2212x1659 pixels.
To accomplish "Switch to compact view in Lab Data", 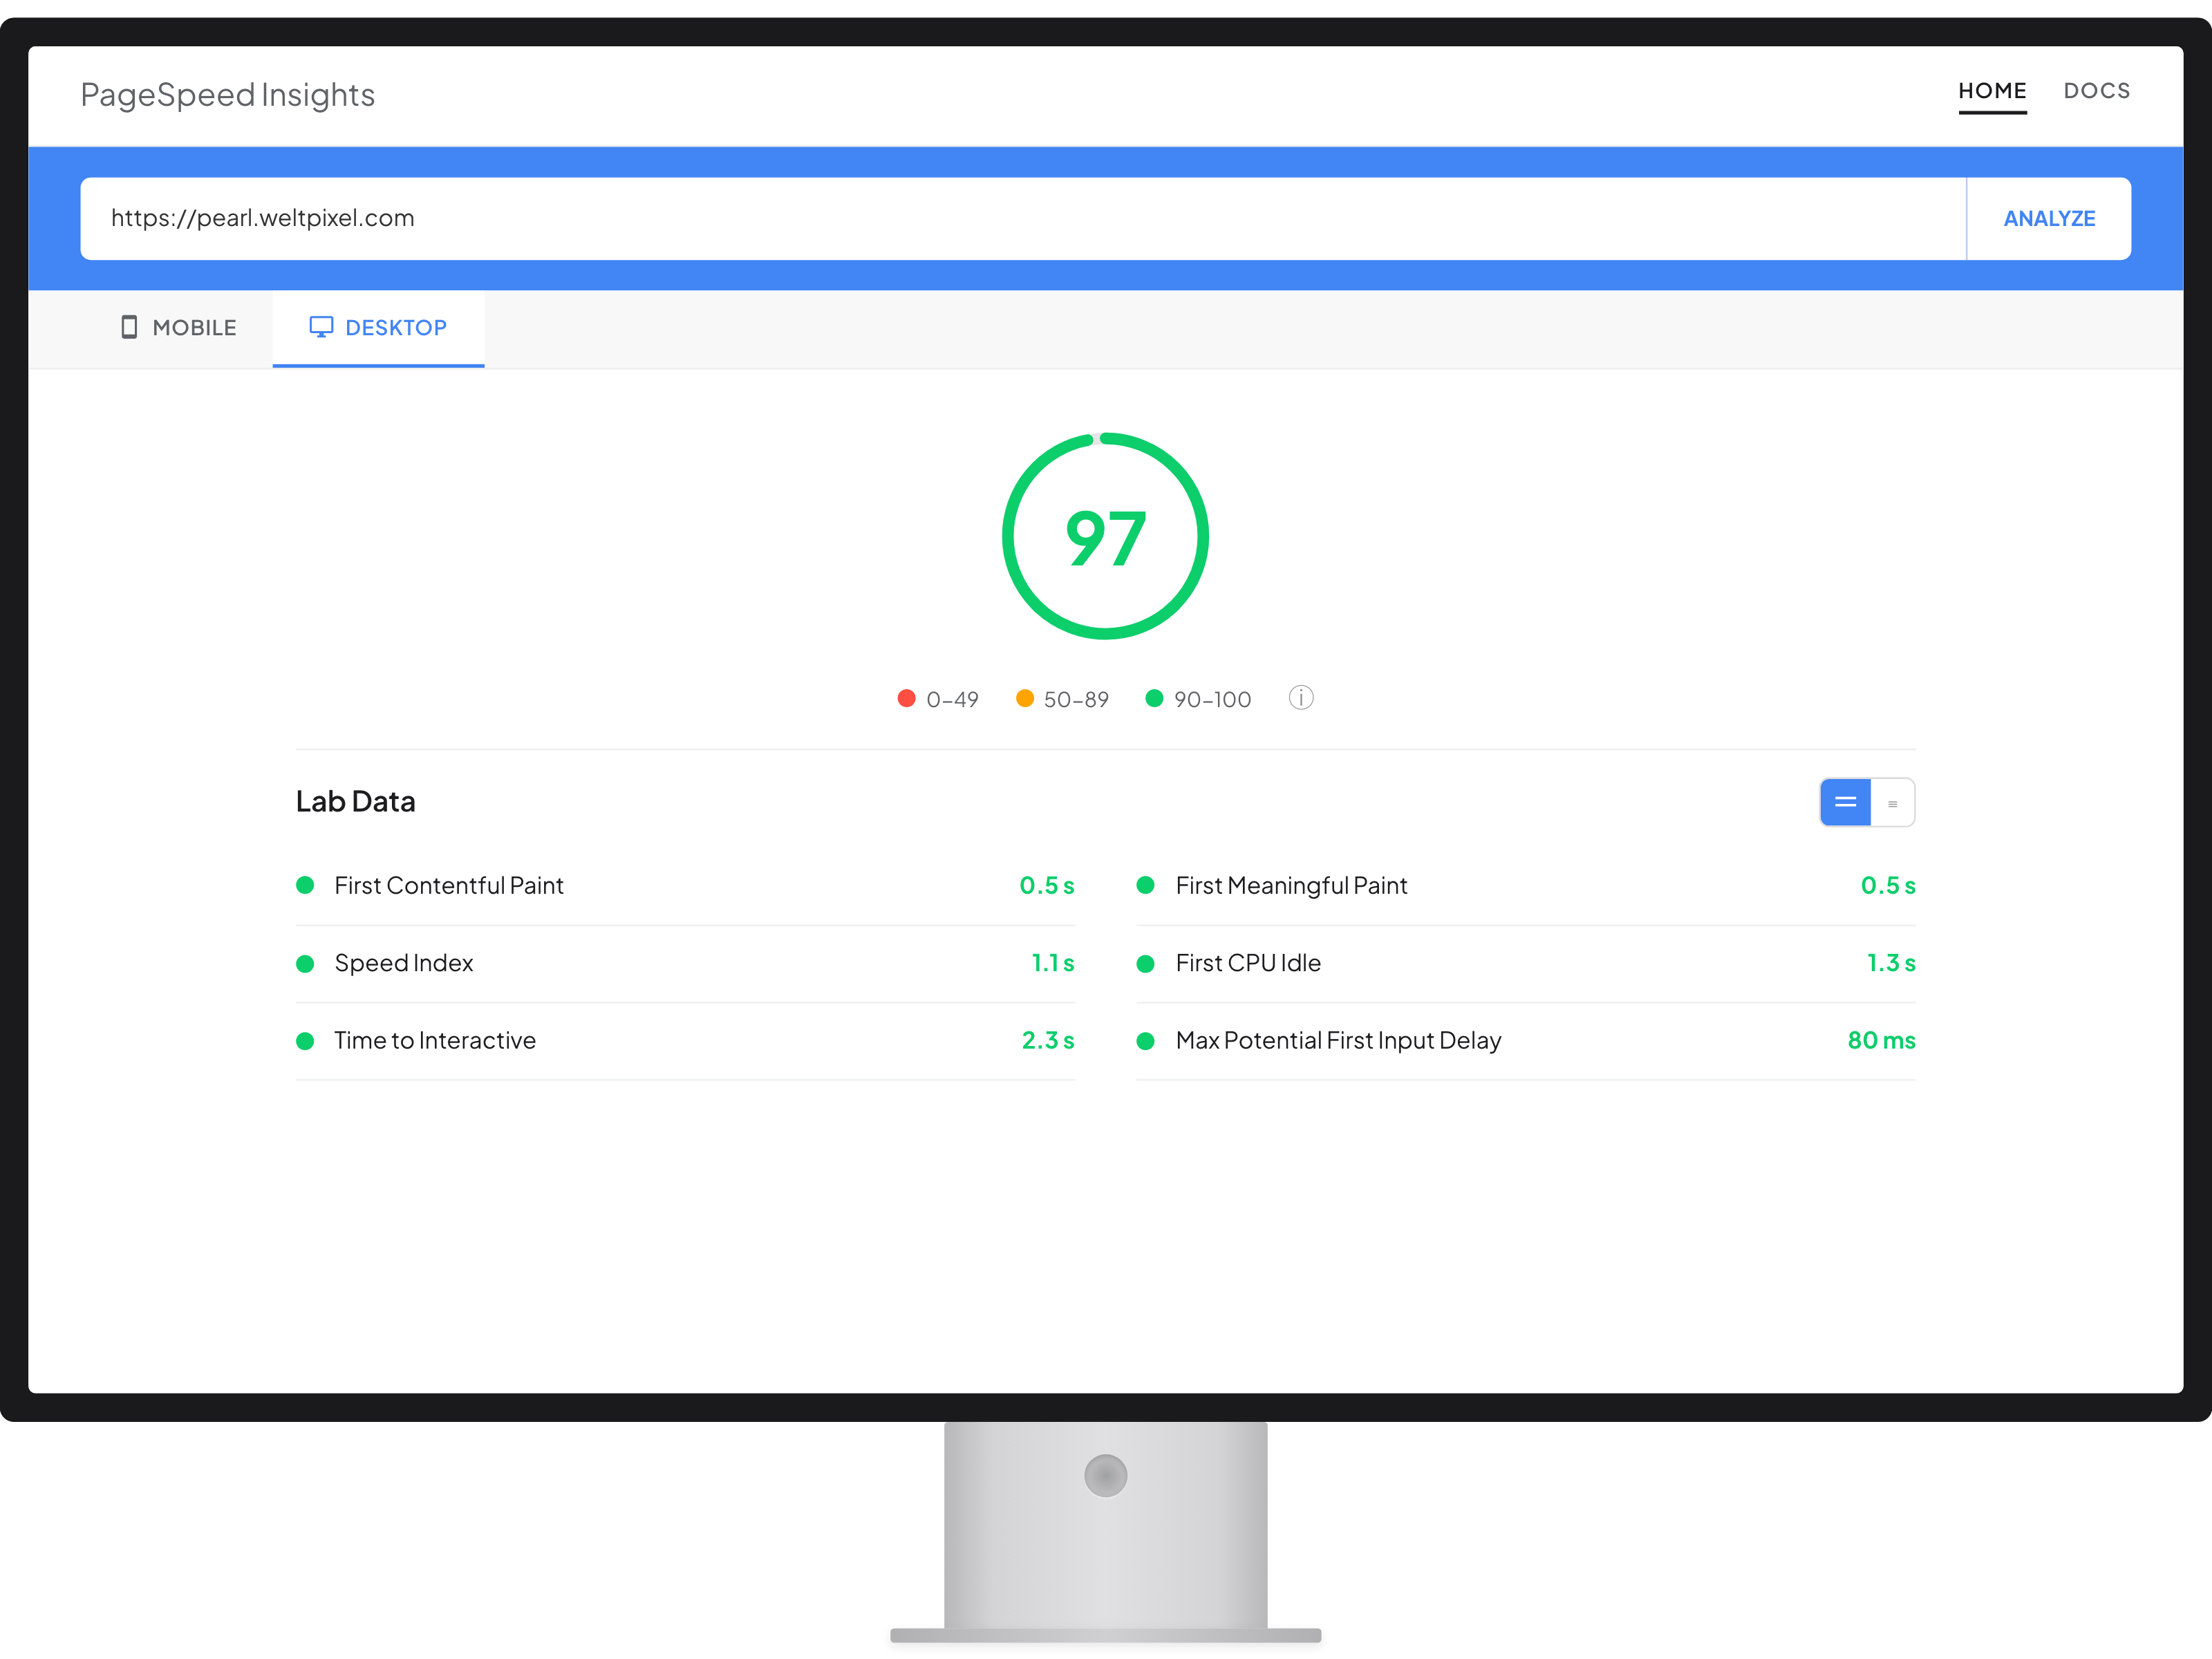I will tap(1892, 803).
